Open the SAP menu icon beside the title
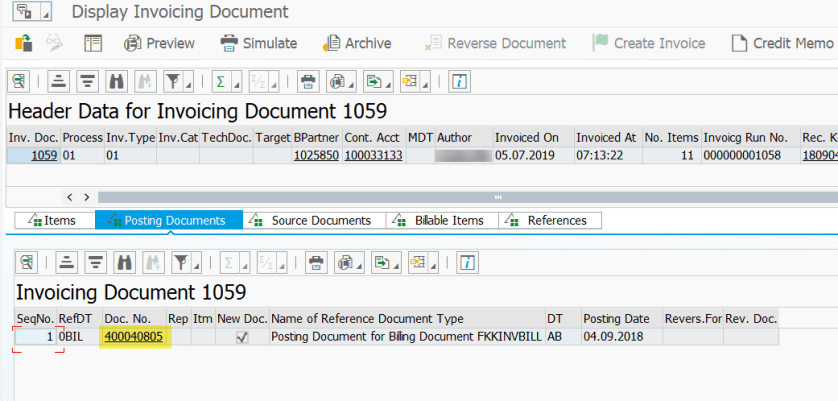 point(32,12)
